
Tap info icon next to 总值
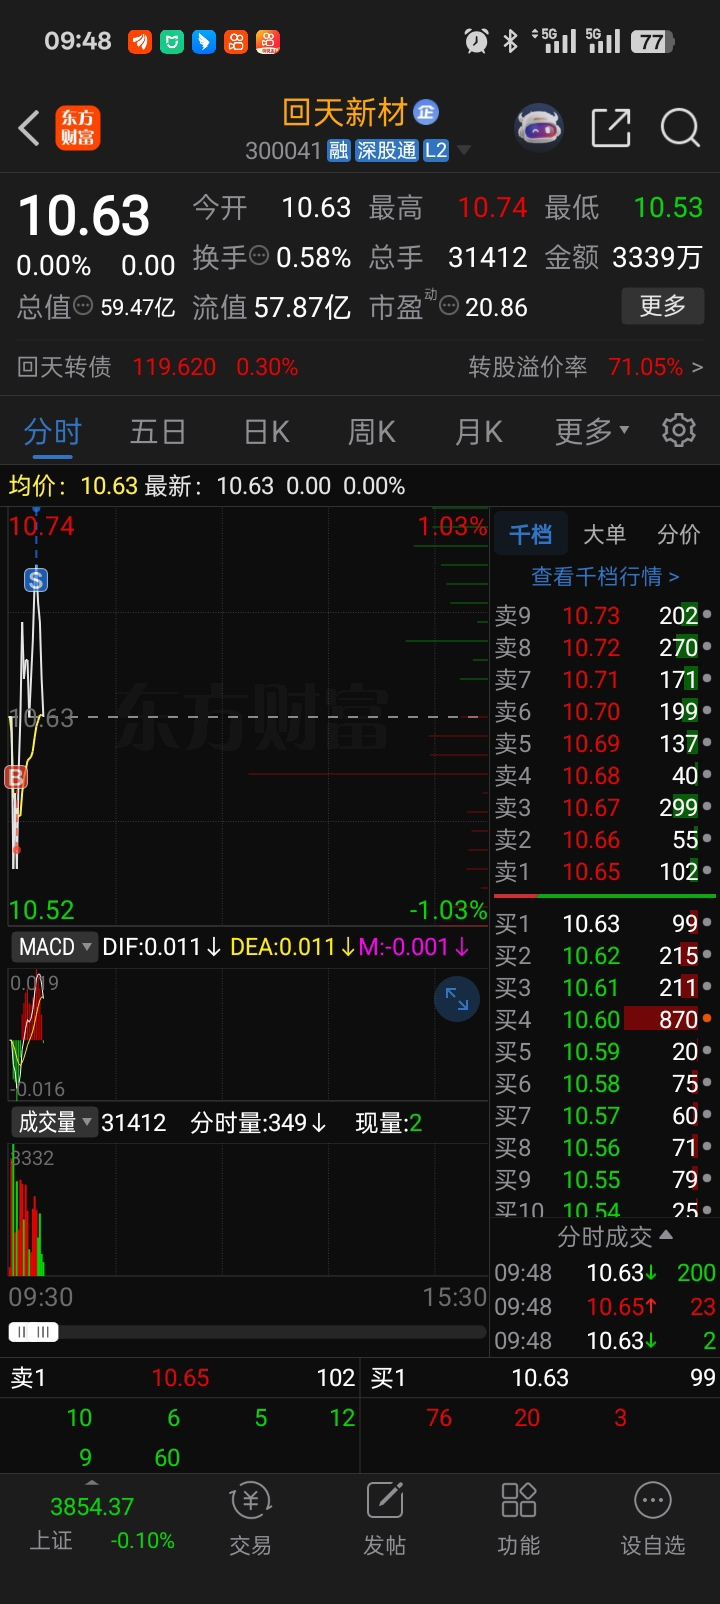pyautogui.click(x=84, y=306)
